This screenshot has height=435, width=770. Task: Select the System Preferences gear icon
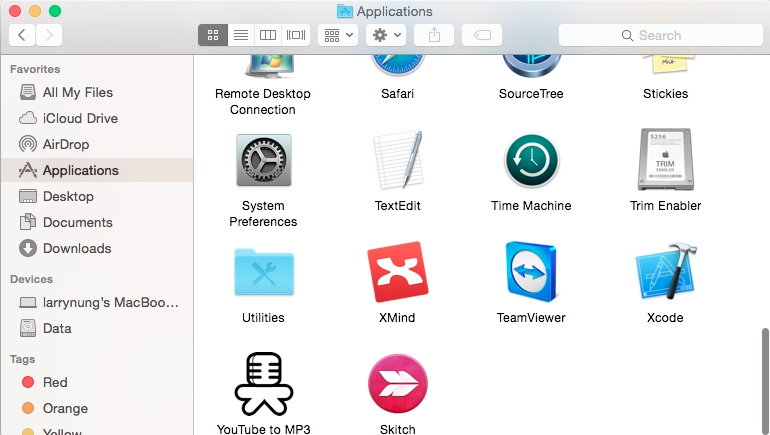264,161
